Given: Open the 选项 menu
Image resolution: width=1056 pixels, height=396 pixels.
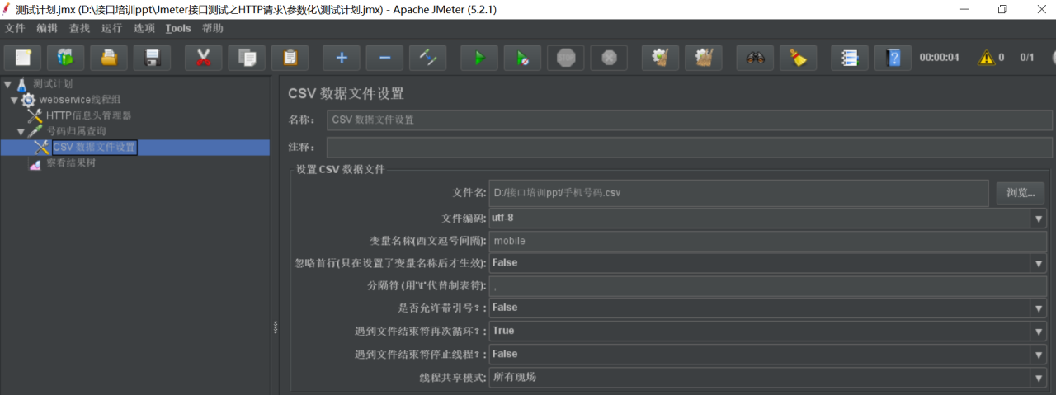Looking at the screenshot, I should point(144,28).
